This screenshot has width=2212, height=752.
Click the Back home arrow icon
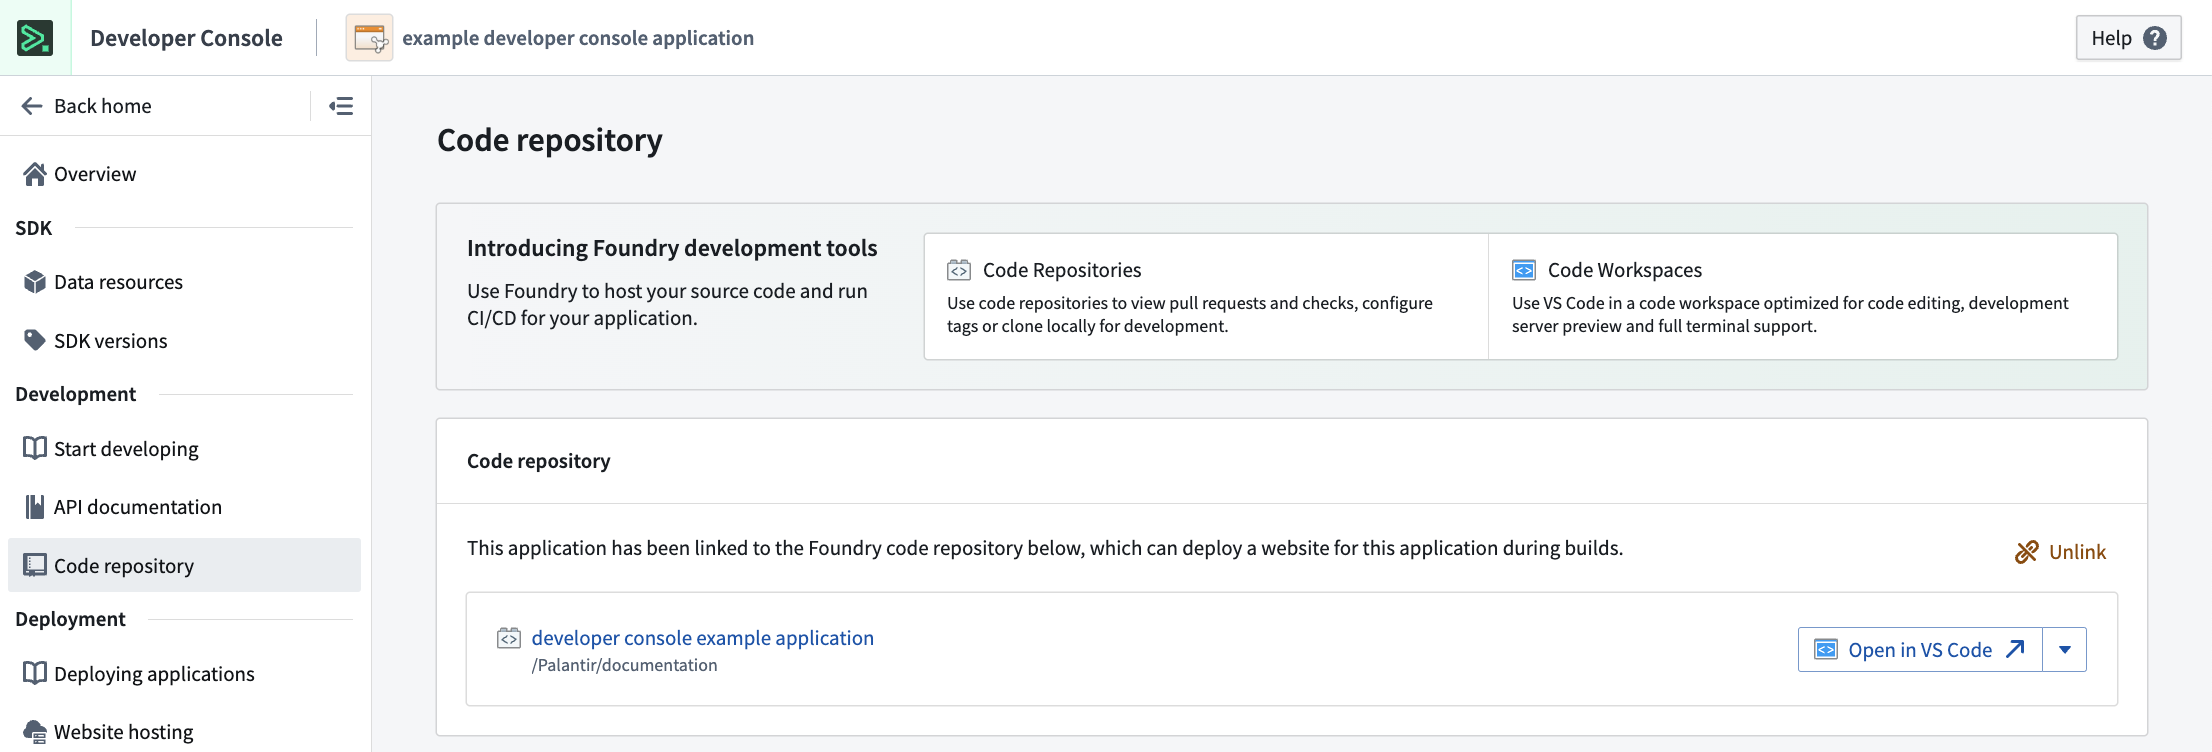[32, 106]
